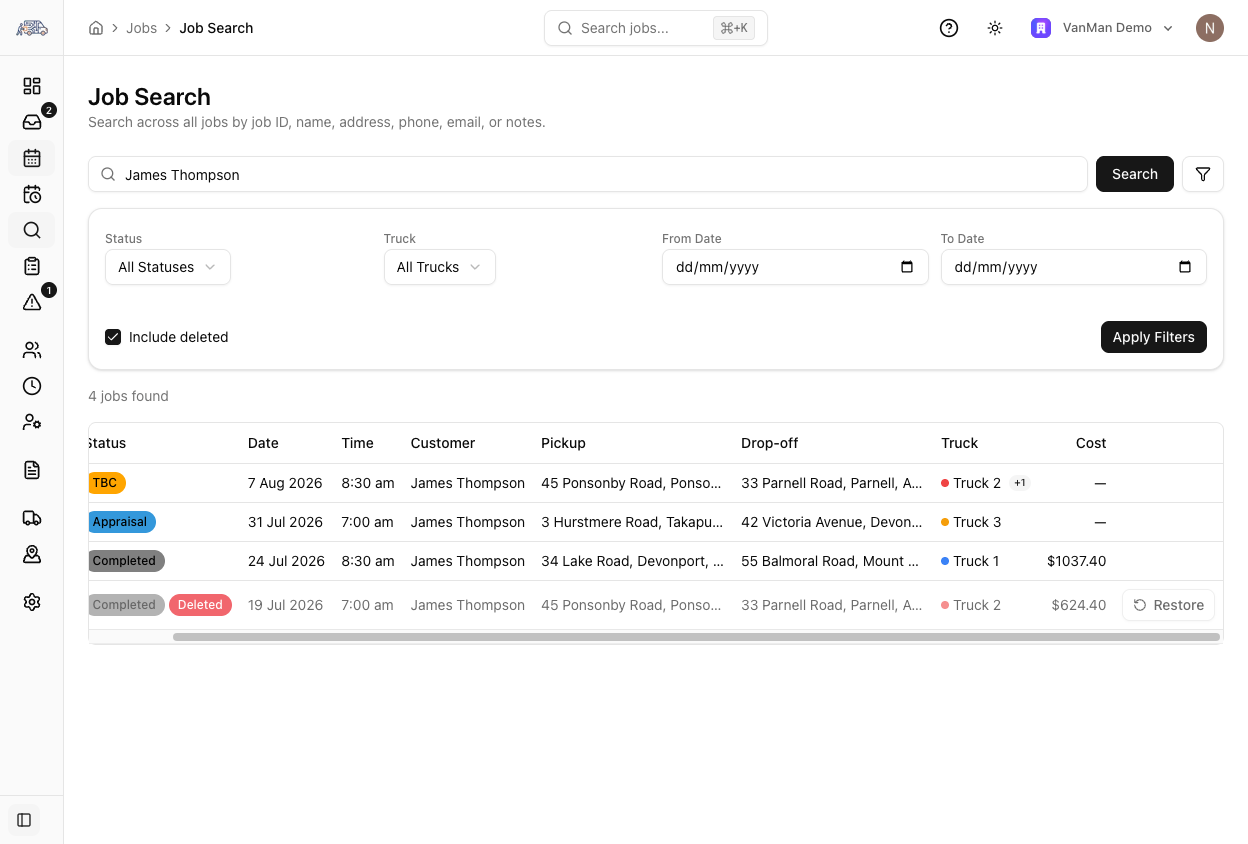Click the 31 Jul 2026 date cell
The height and width of the screenshot is (844, 1248).
point(285,522)
